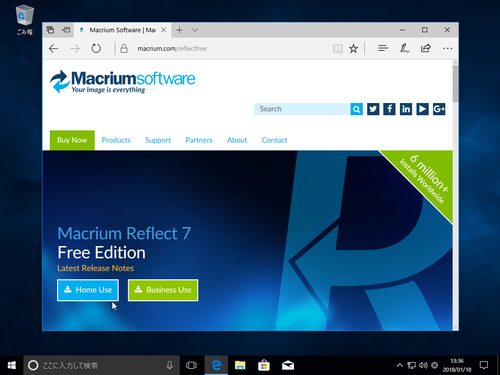Open the Support menu
The width and height of the screenshot is (500, 375).
coord(158,140)
